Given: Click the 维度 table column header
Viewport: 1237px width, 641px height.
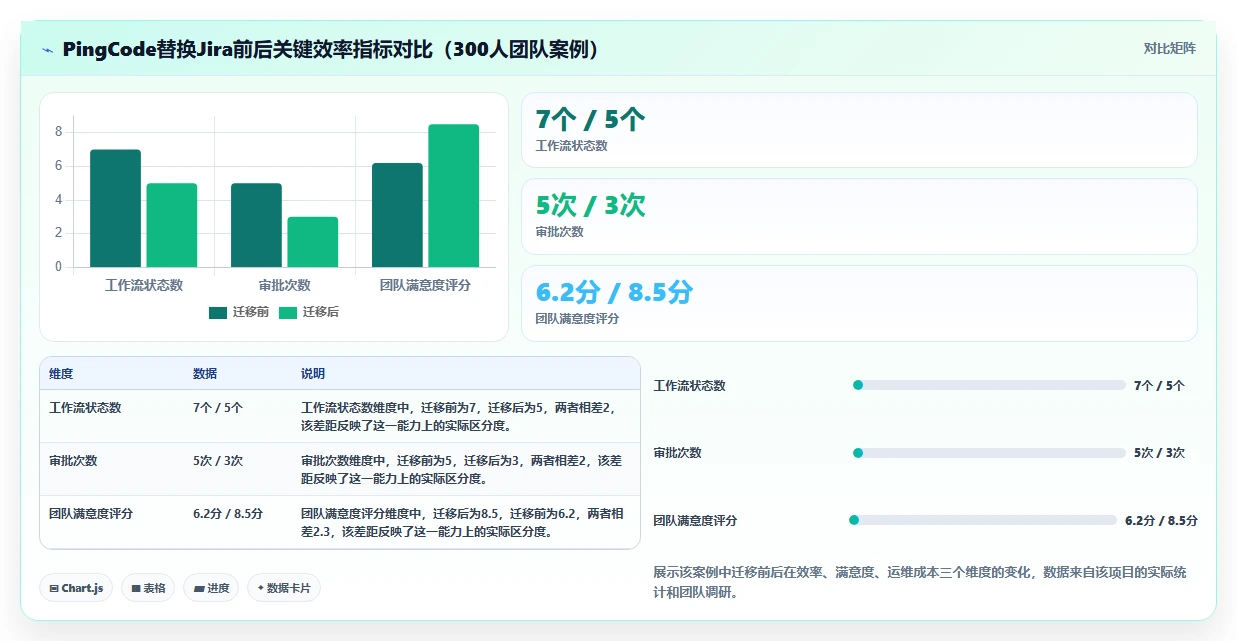Looking at the screenshot, I should (61, 374).
